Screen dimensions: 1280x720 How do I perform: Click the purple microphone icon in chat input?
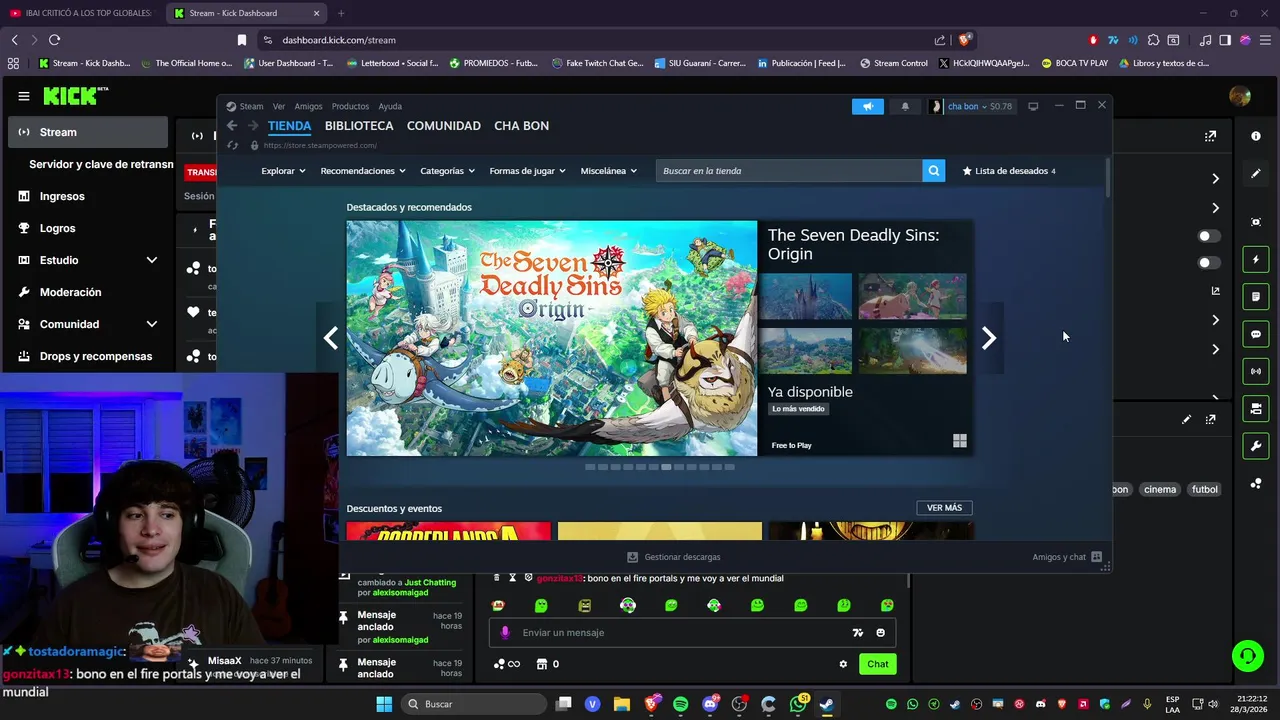(505, 632)
